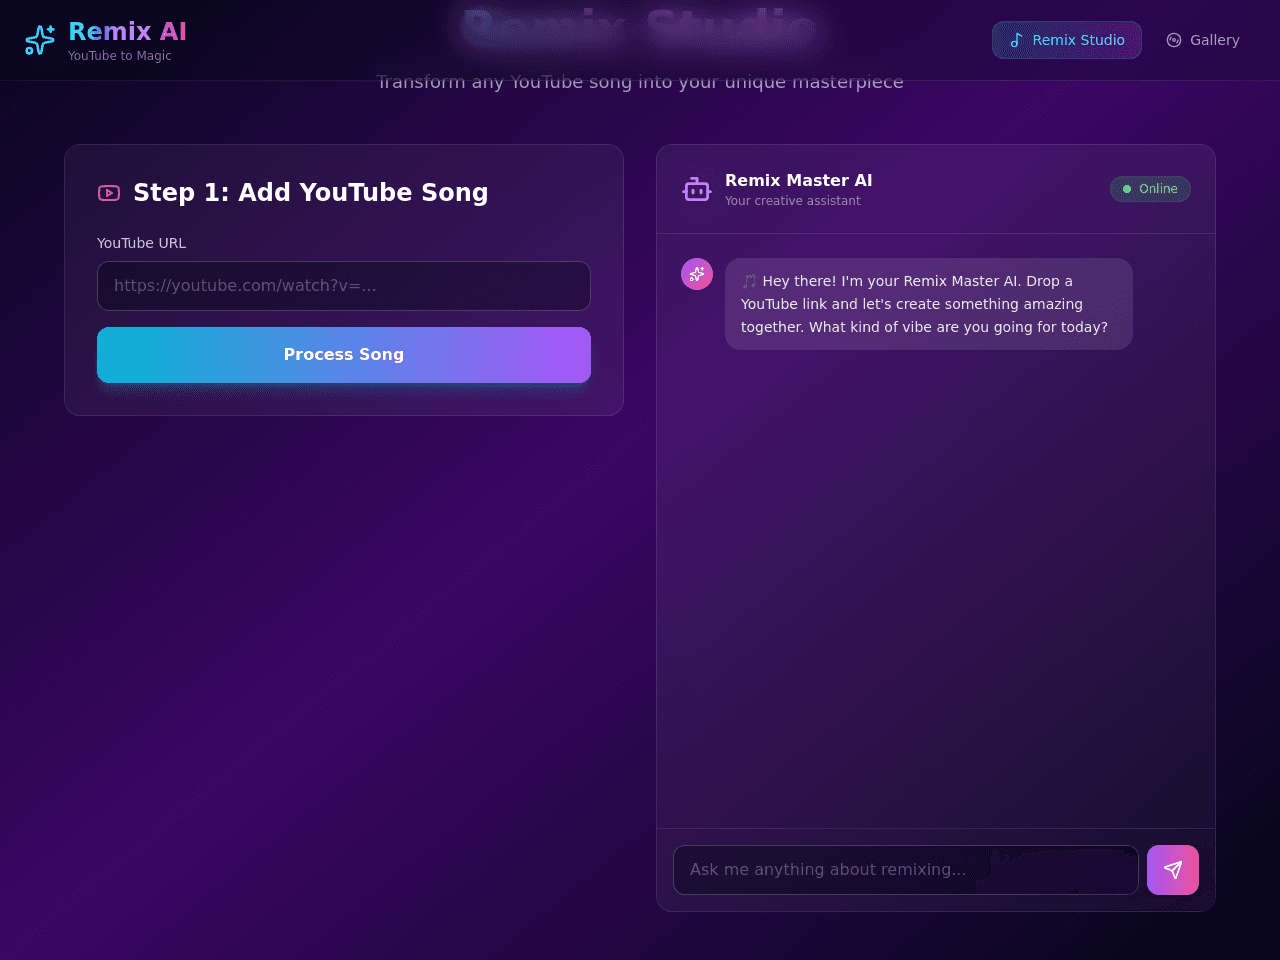Click the Process Song button
The height and width of the screenshot is (960, 1280).
tap(344, 355)
